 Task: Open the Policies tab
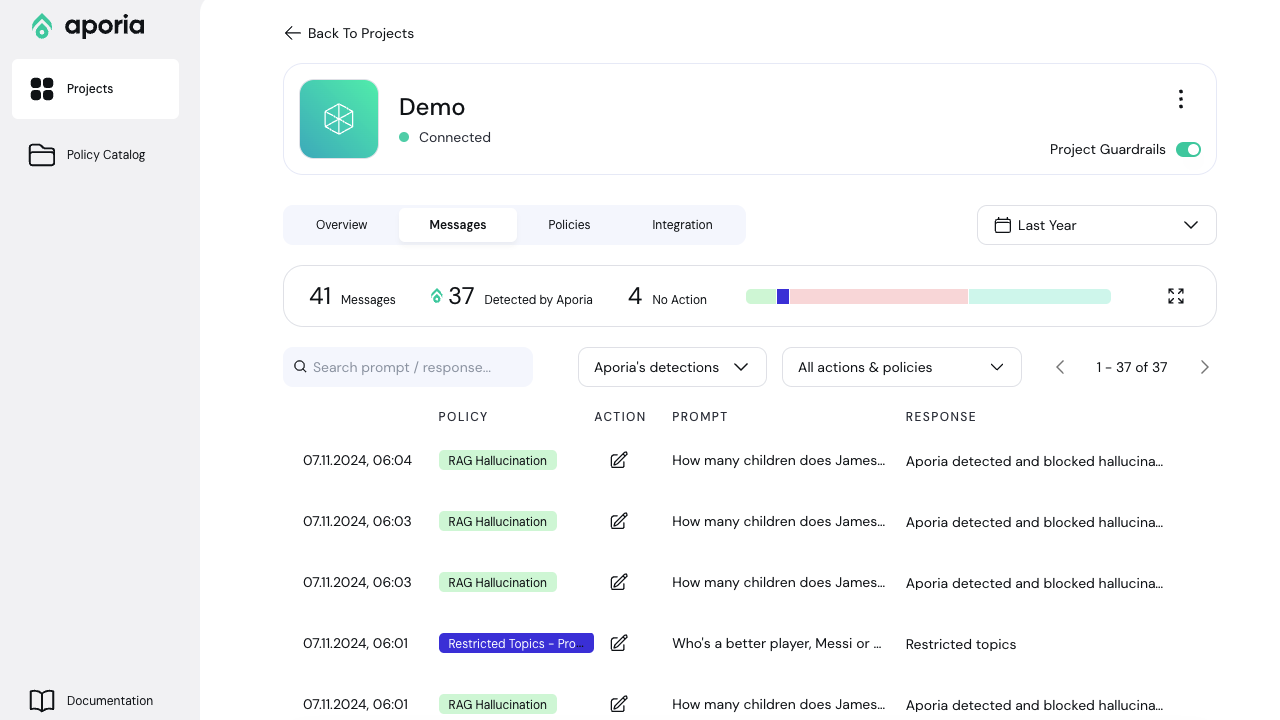click(569, 225)
